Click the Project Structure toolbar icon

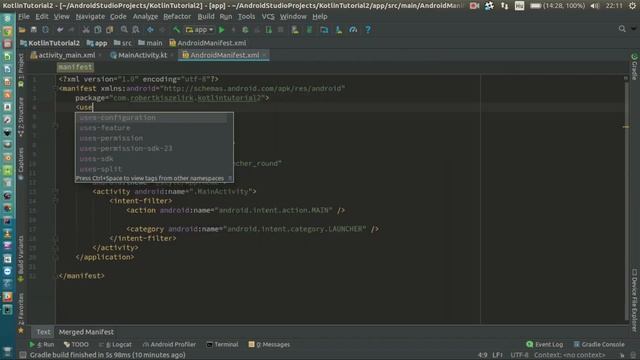[x=324, y=30]
